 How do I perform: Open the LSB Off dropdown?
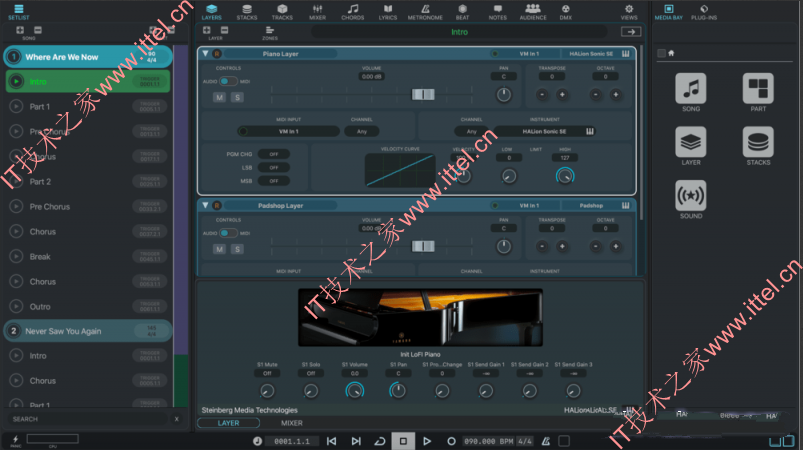(x=274, y=167)
